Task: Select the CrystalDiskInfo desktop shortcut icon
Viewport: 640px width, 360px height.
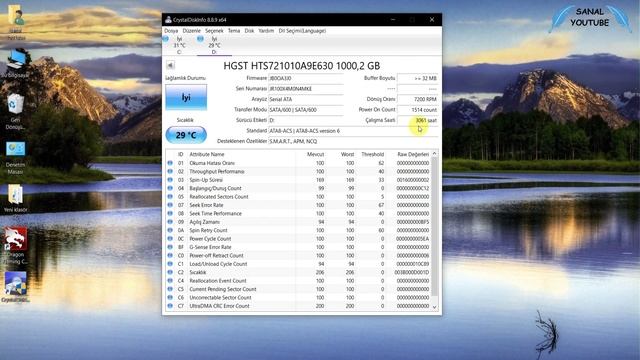Action: coord(16,287)
